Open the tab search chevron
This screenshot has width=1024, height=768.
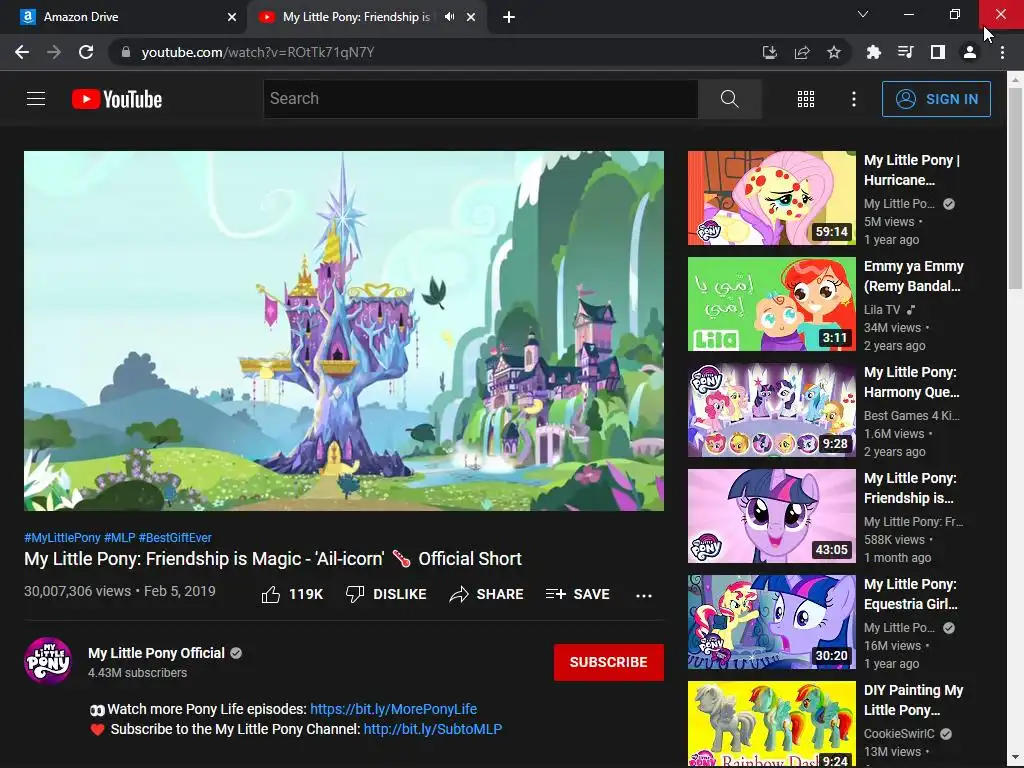coord(863,14)
